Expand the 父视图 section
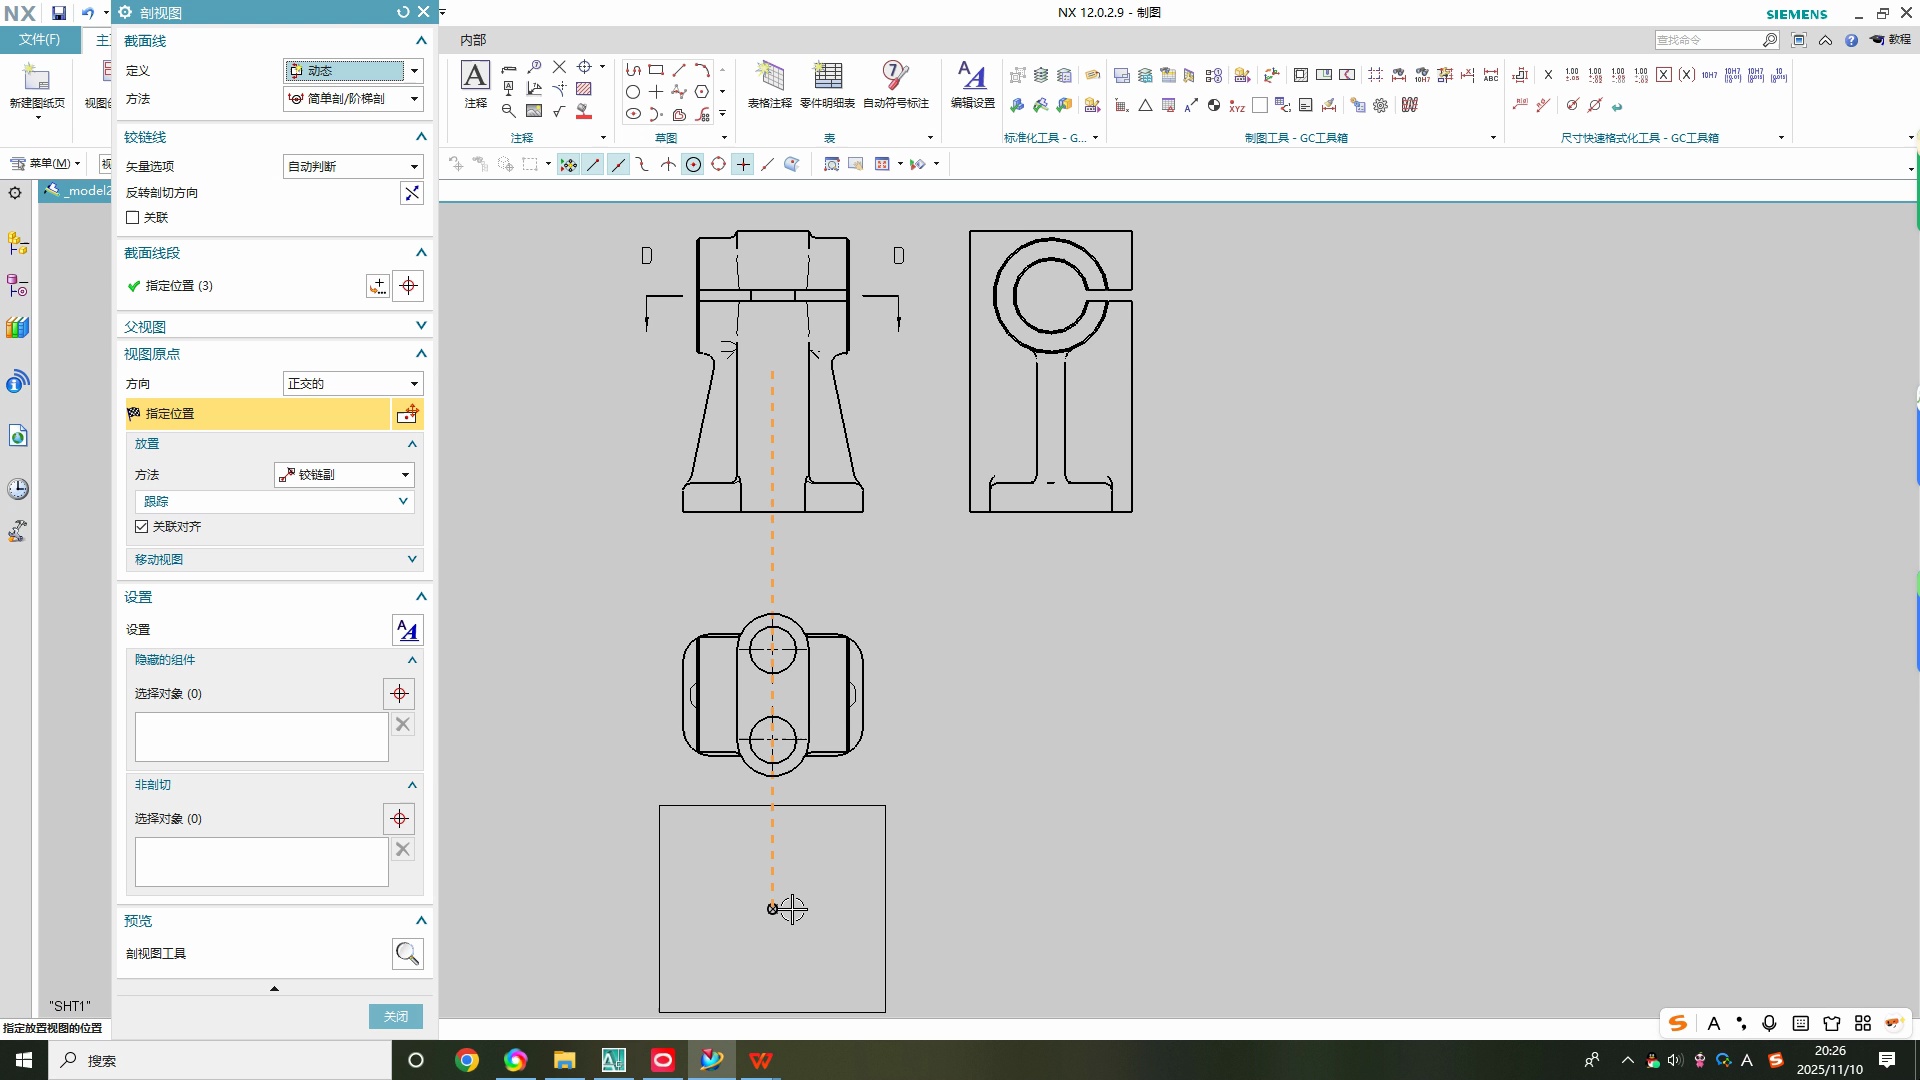The image size is (1920, 1080). [x=274, y=327]
